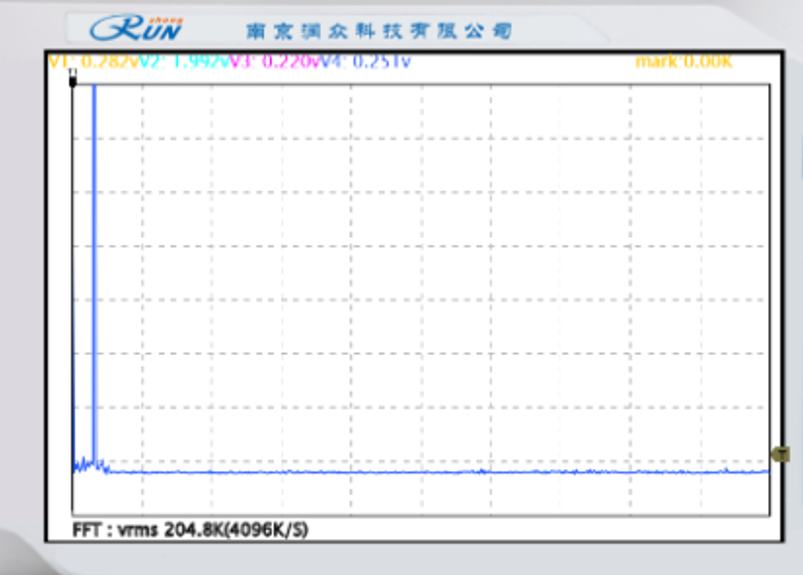Click the DC spike at the plot's left edge
The image size is (803, 575).
74,300
